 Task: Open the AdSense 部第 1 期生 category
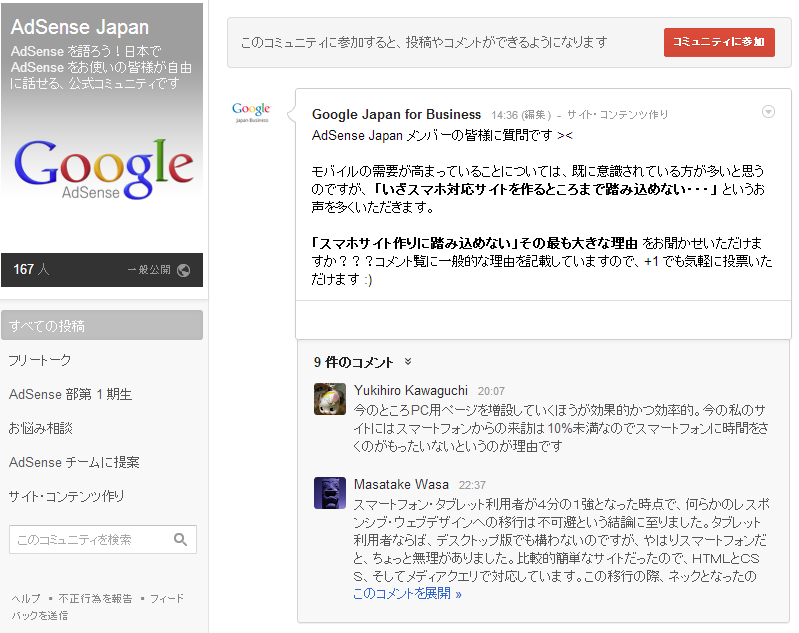click(70, 394)
